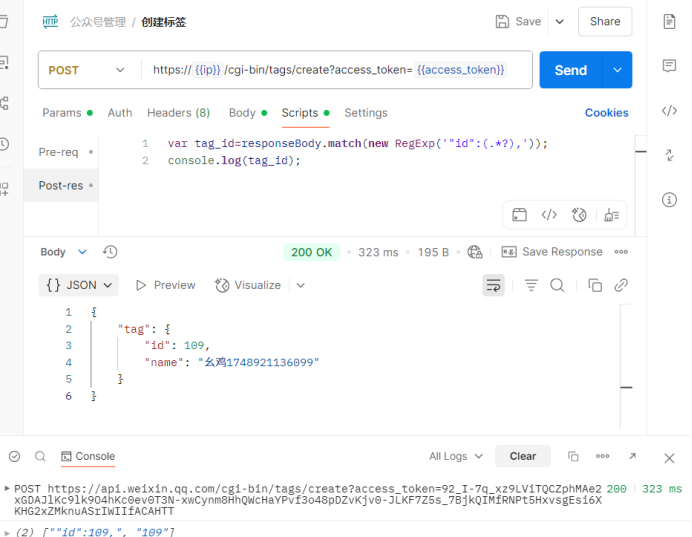Copy console logs icon
Screen dimensions: 692x537
pyautogui.click(x=573, y=456)
